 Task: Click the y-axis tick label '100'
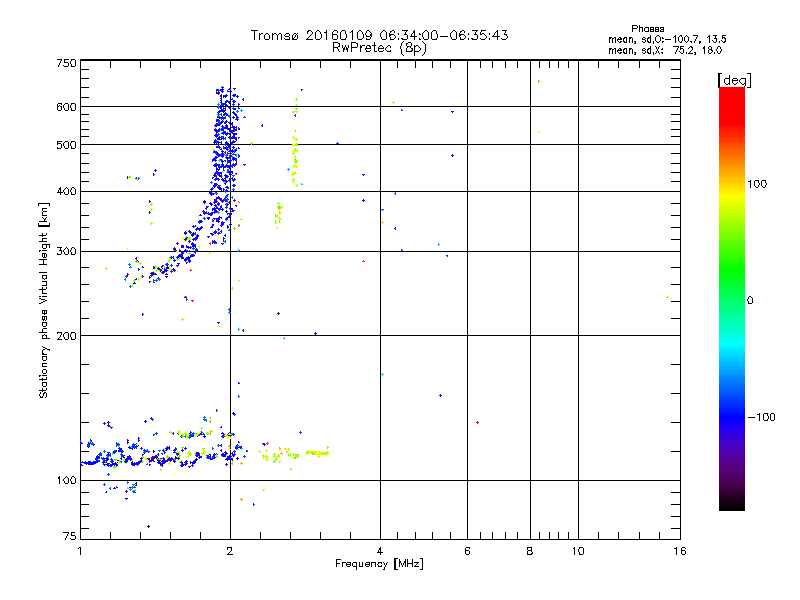[66, 480]
